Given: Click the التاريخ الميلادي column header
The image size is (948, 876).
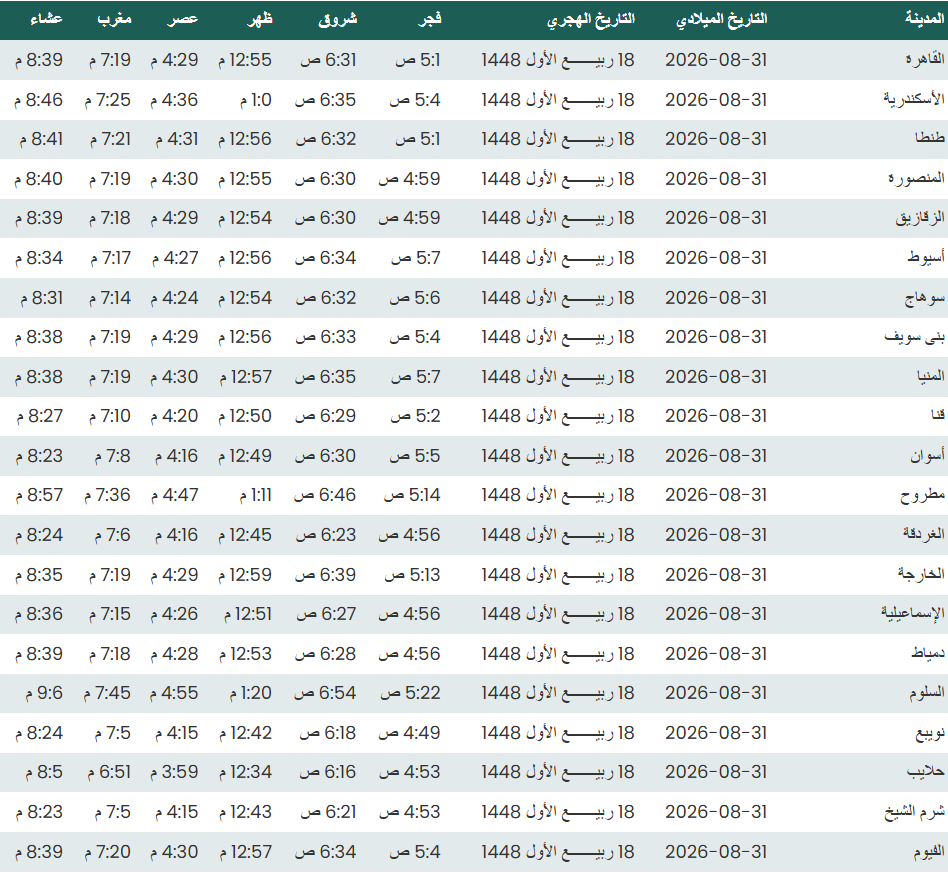Looking at the screenshot, I should click(721, 19).
